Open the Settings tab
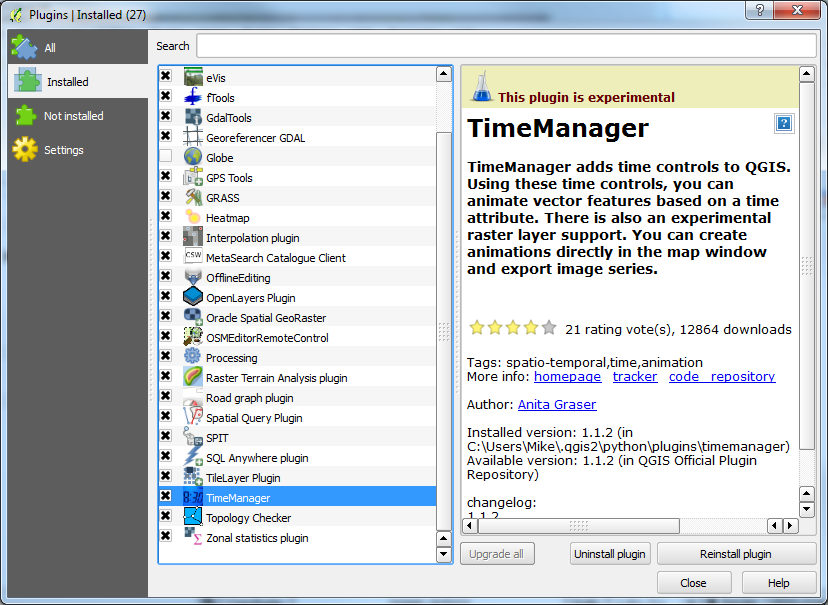This screenshot has height=605, width=828. 63,150
